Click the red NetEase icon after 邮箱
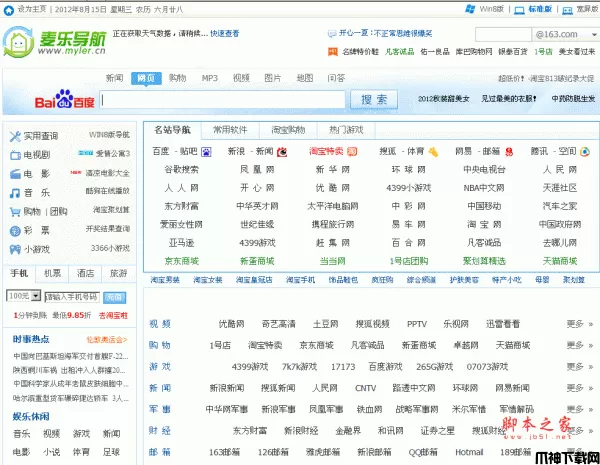This screenshot has height=465, width=600. (x=509, y=152)
